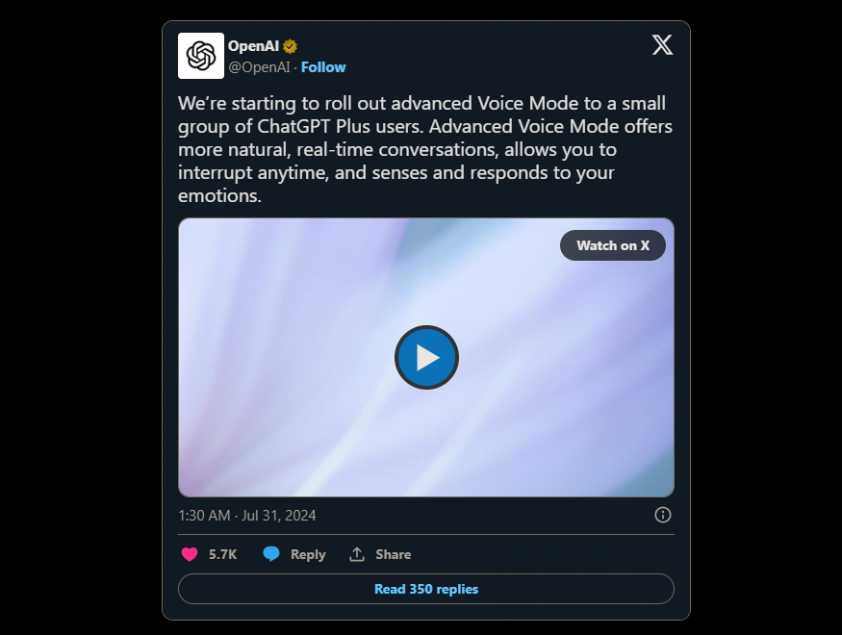Like the tweet with the heart icon

tap(189, 554)
